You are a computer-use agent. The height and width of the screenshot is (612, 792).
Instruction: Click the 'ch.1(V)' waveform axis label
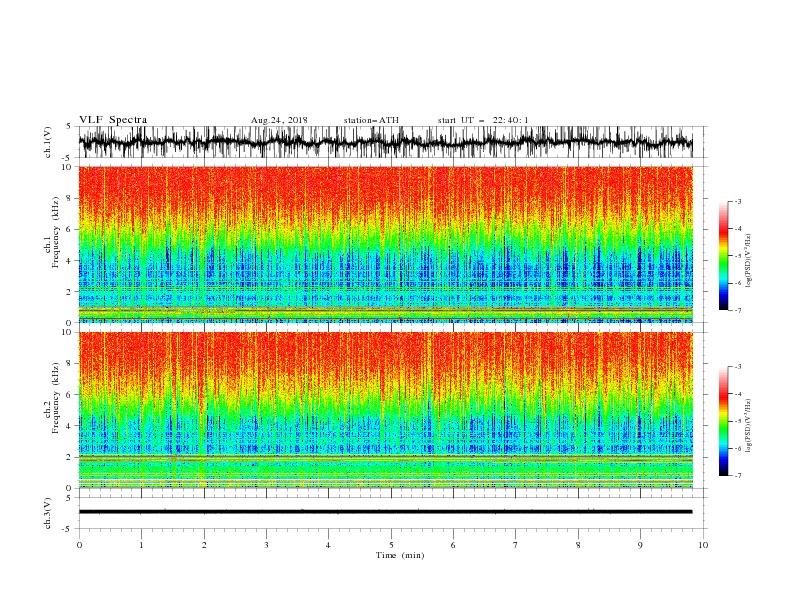coord(48,142)
